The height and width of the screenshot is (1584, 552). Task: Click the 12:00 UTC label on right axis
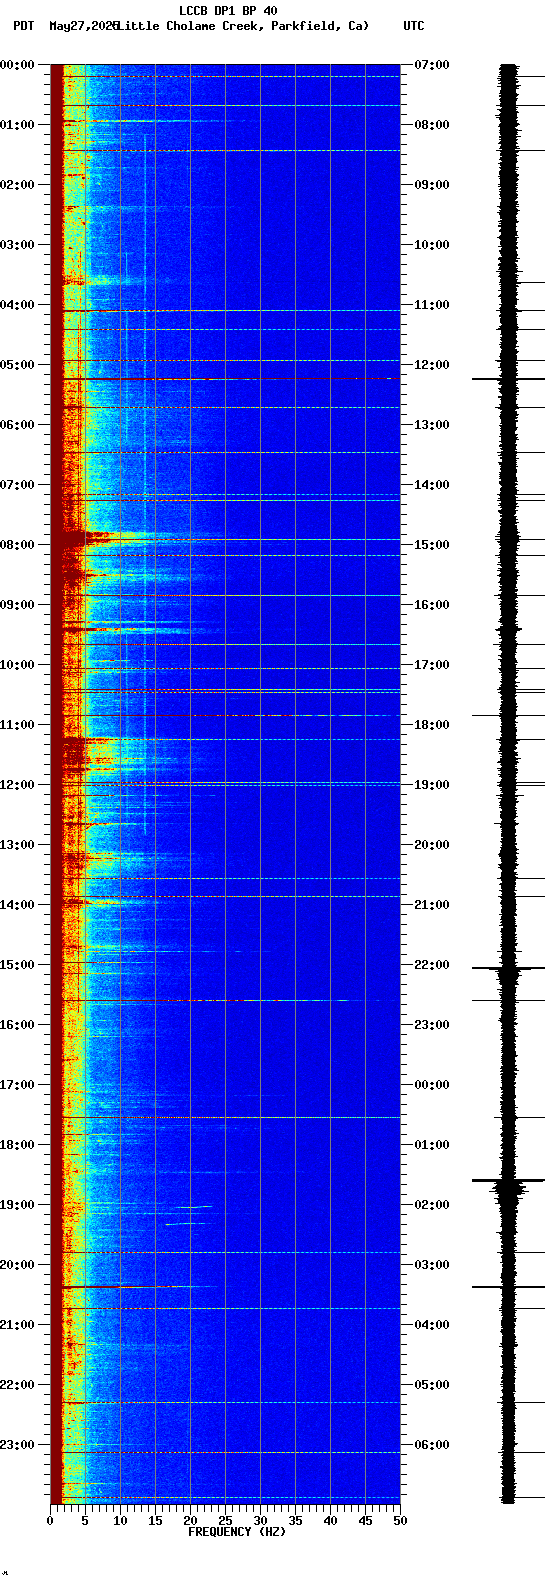click(432, 365)
